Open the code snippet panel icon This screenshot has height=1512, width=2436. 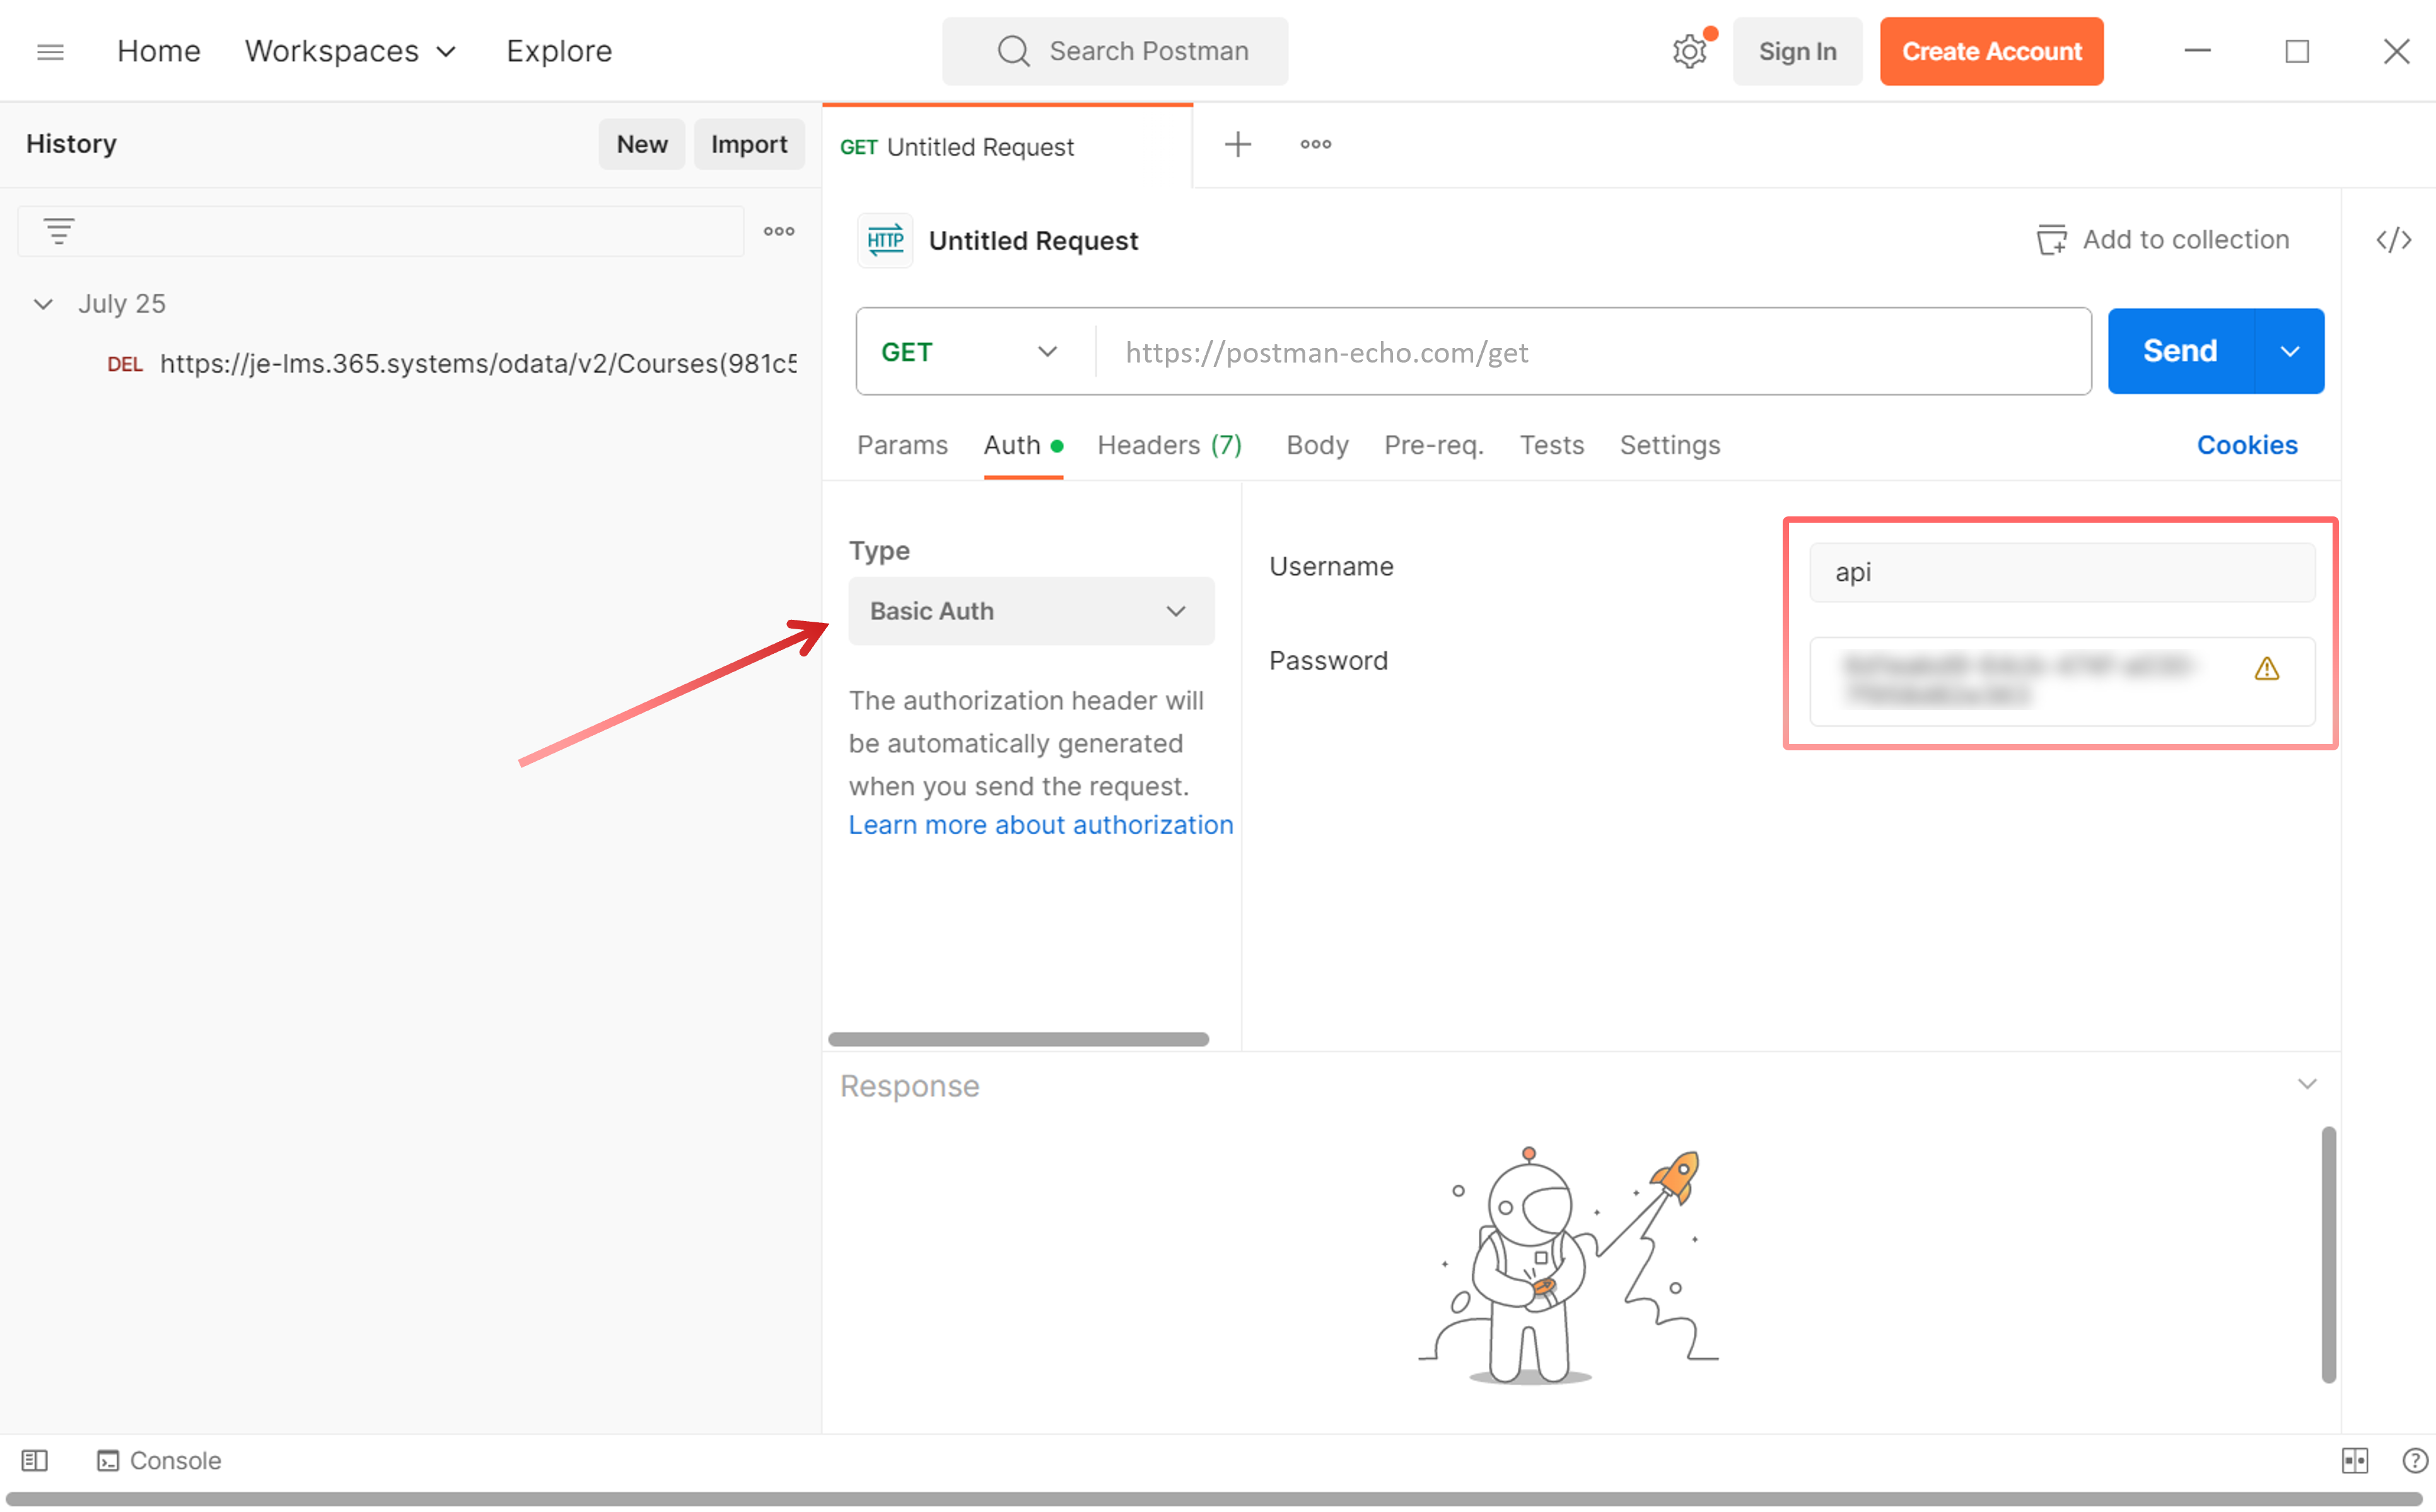(2393, 240)
